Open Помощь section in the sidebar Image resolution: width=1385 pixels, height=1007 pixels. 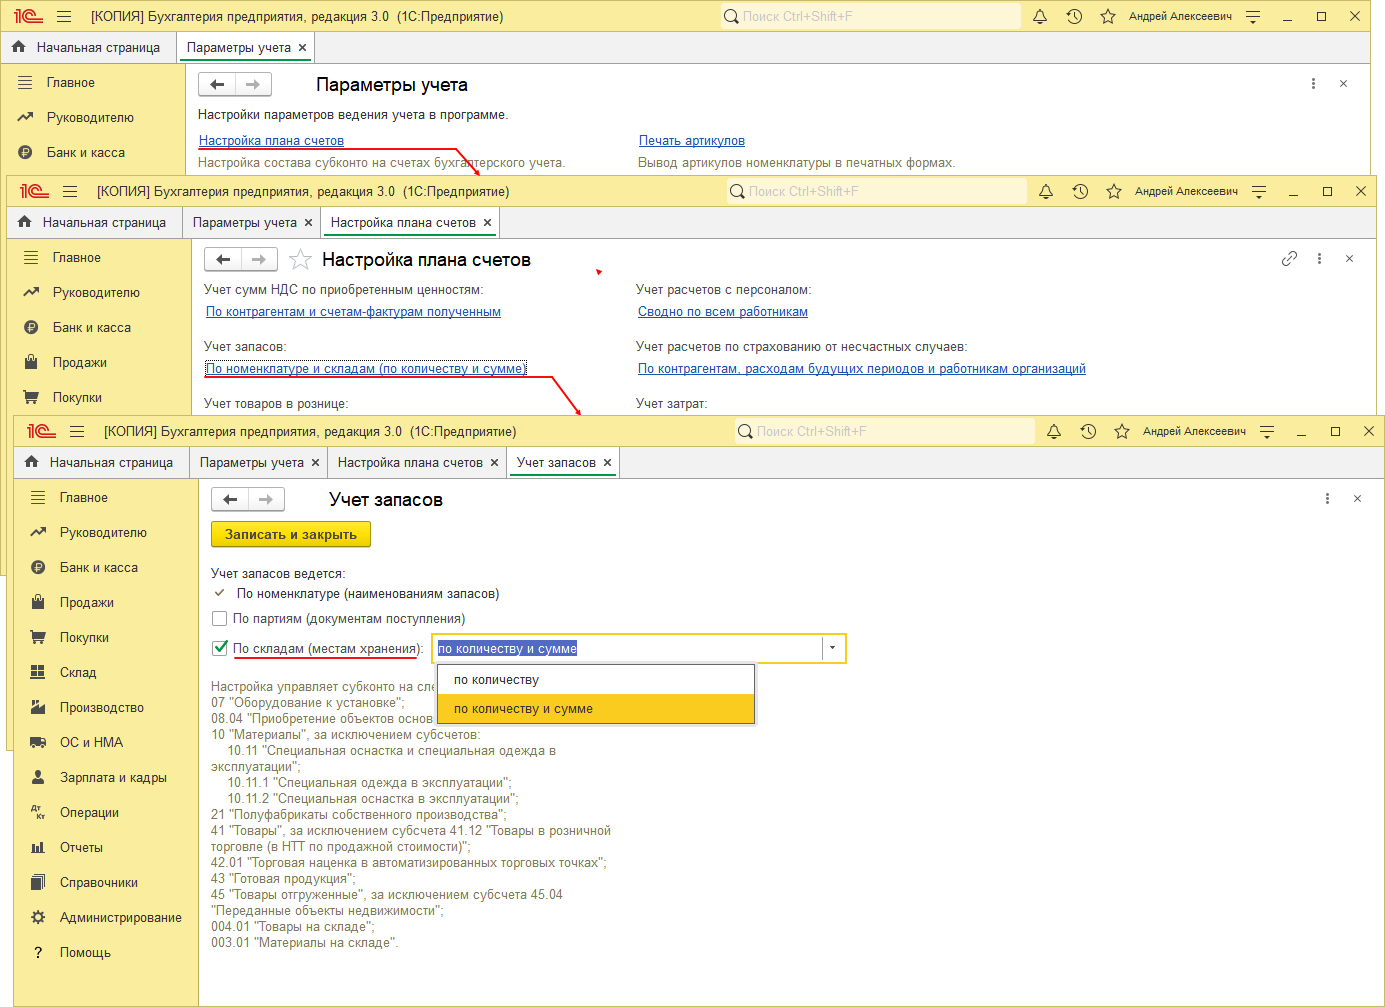point(85,952)
